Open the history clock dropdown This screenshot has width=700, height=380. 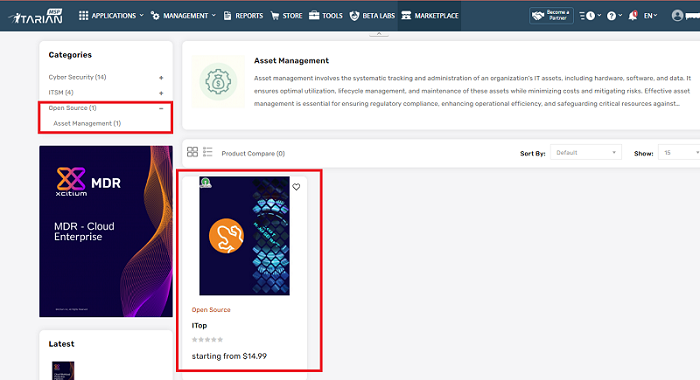tap(590, 16)
